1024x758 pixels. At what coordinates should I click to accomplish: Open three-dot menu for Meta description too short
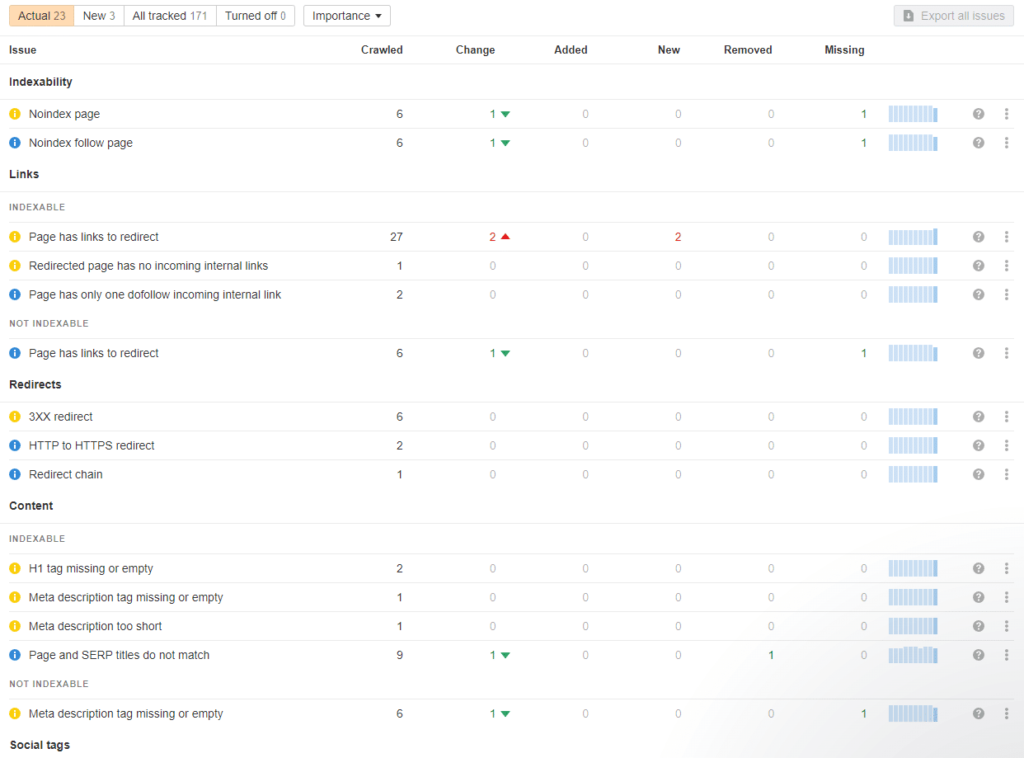click(x=1006, y=627)
